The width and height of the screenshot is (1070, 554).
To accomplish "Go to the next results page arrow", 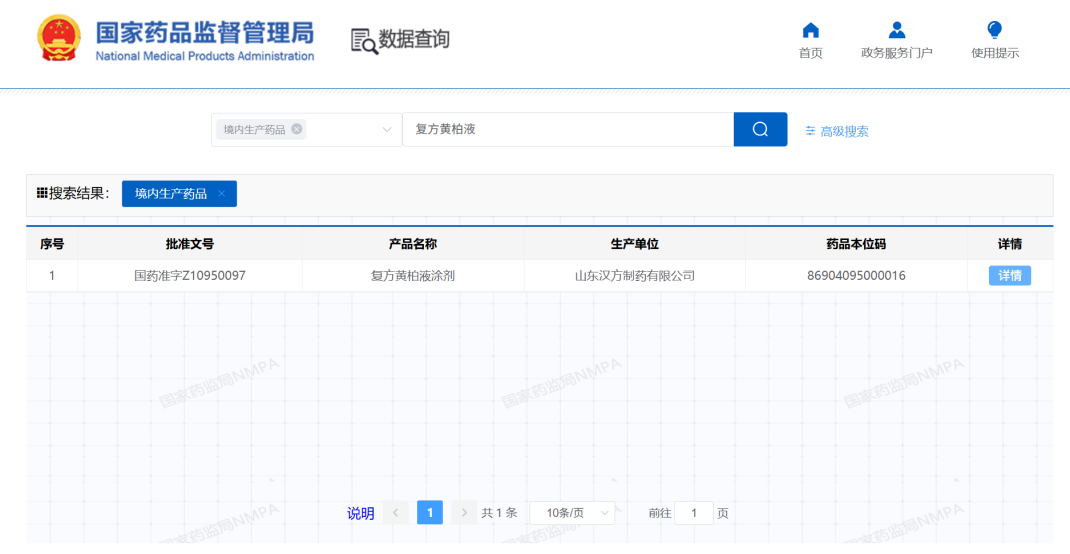I will 463,513.
